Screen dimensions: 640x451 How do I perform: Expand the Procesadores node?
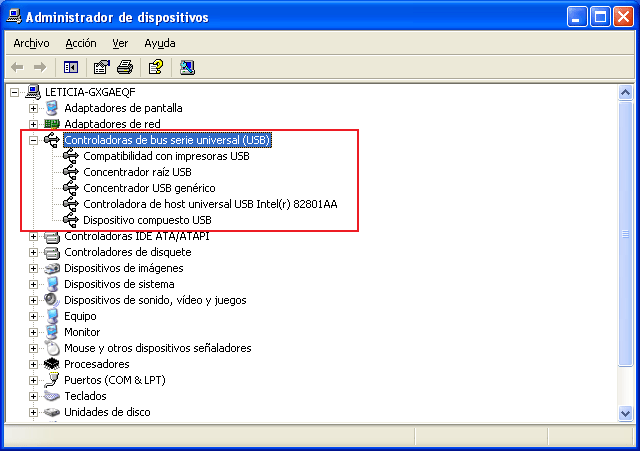tap(33, 364)
